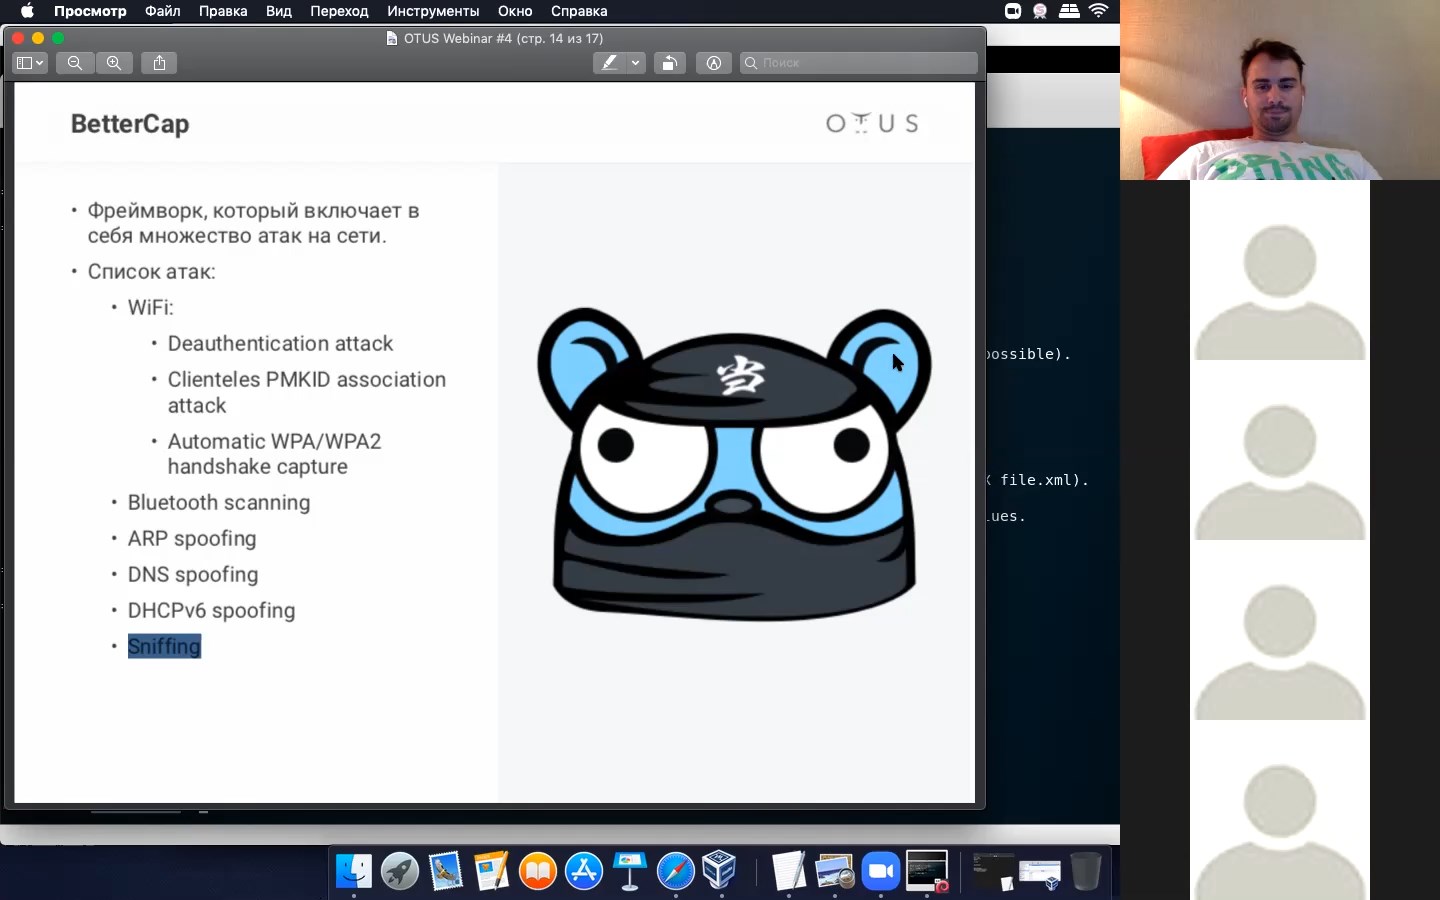Open TextEdit from the Dock
This screenshot has height=900, width=1440.
pos(789,871)
